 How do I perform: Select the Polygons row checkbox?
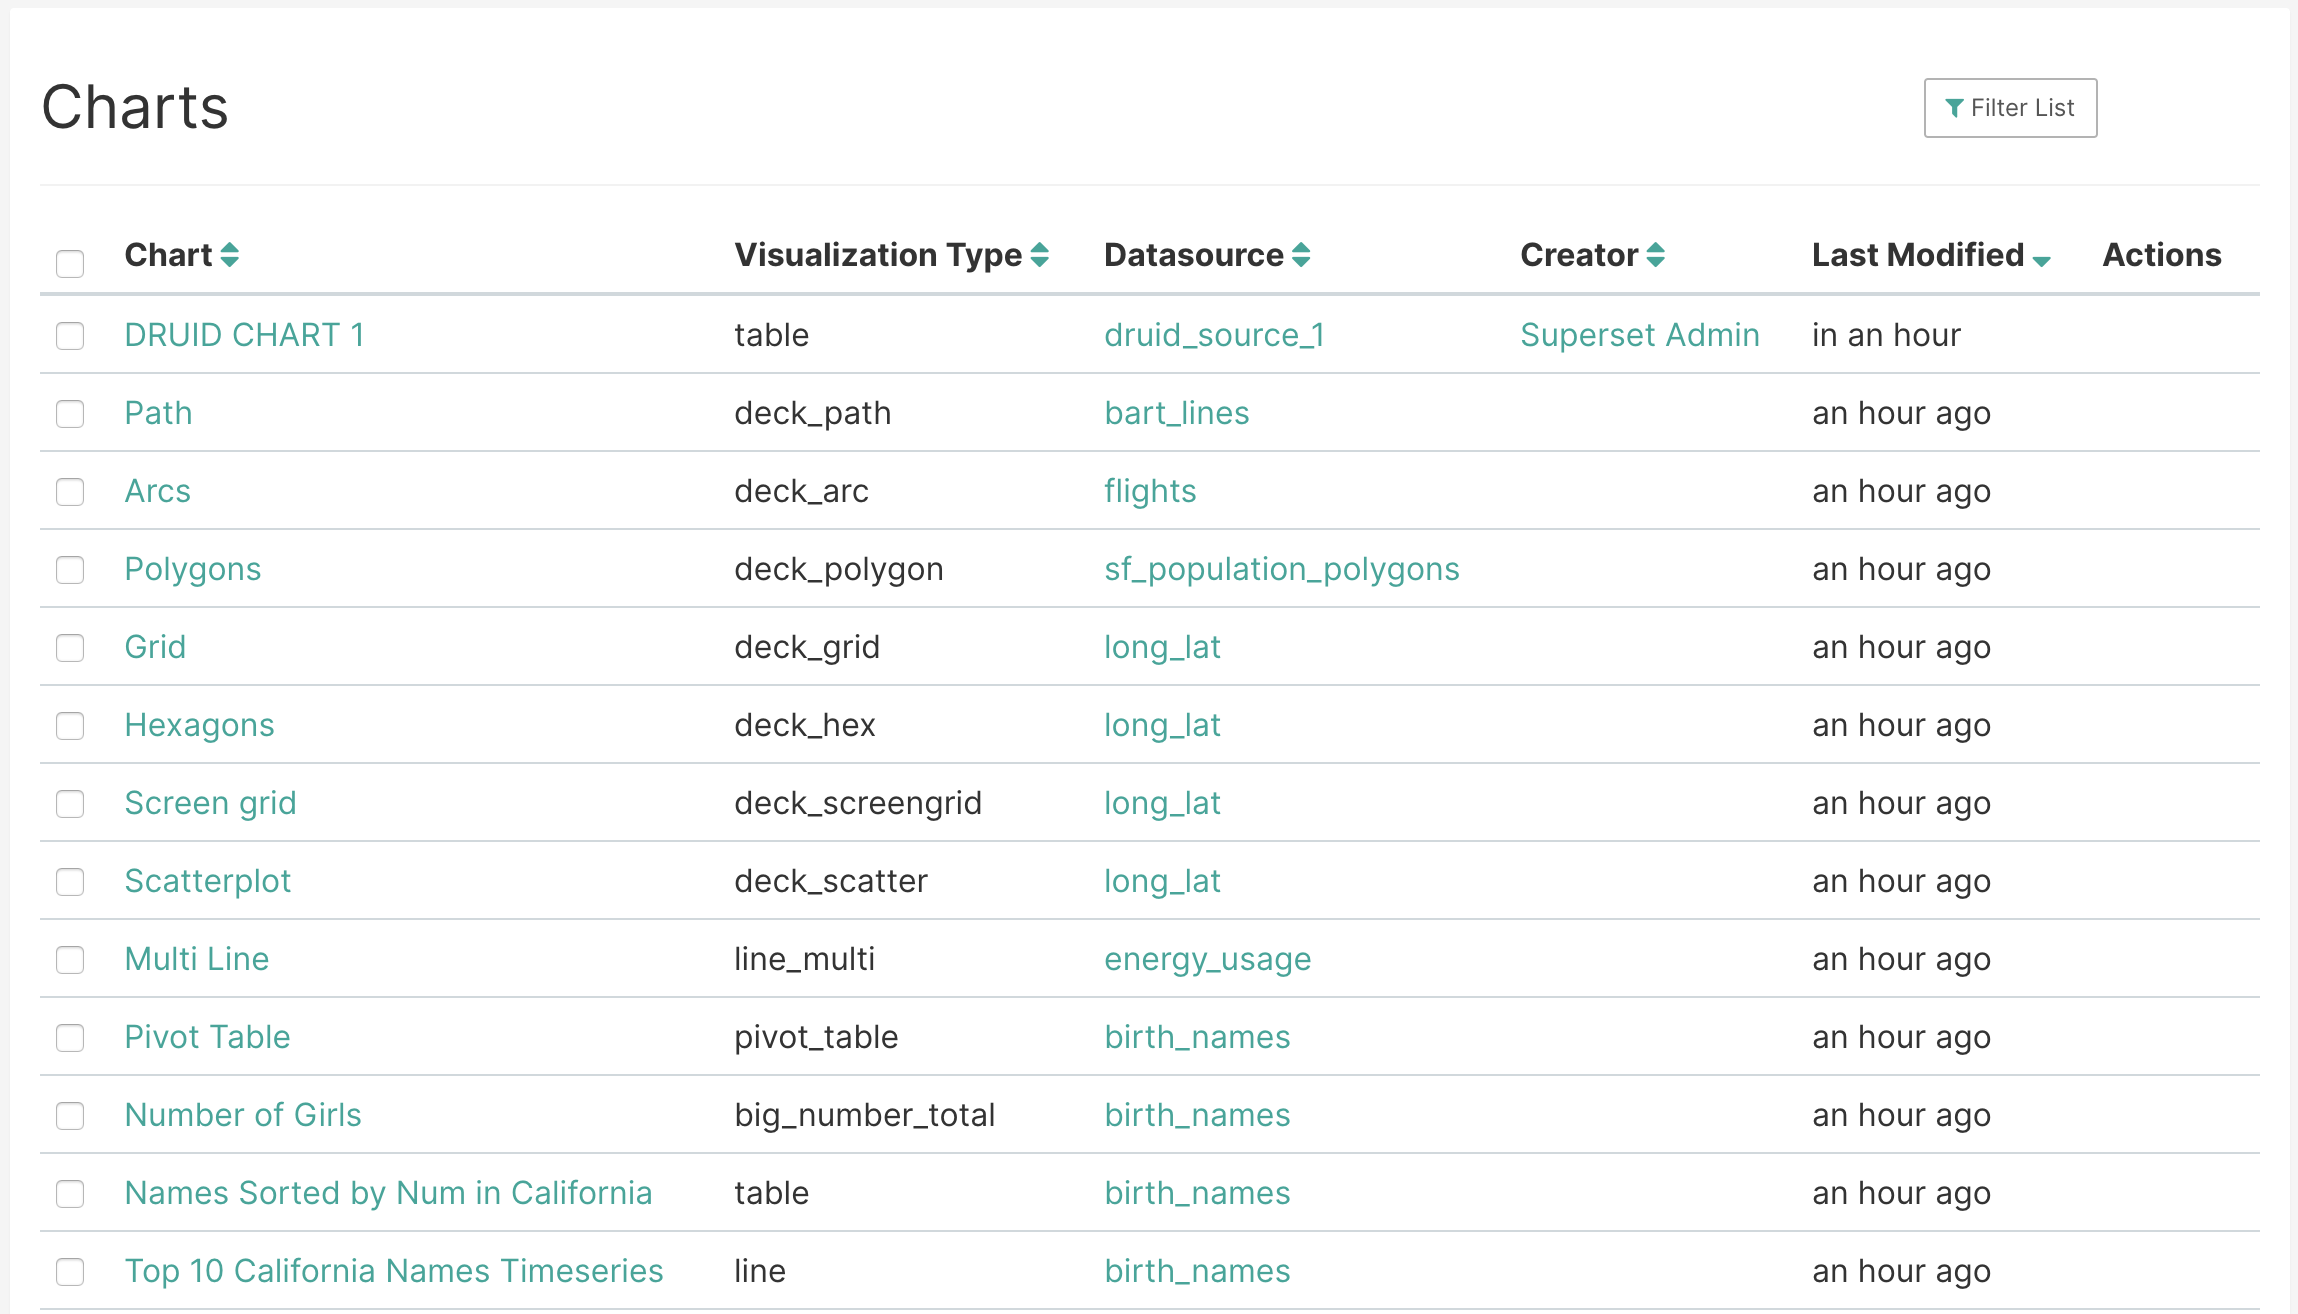pyautogui.click(x=70, y=569)
